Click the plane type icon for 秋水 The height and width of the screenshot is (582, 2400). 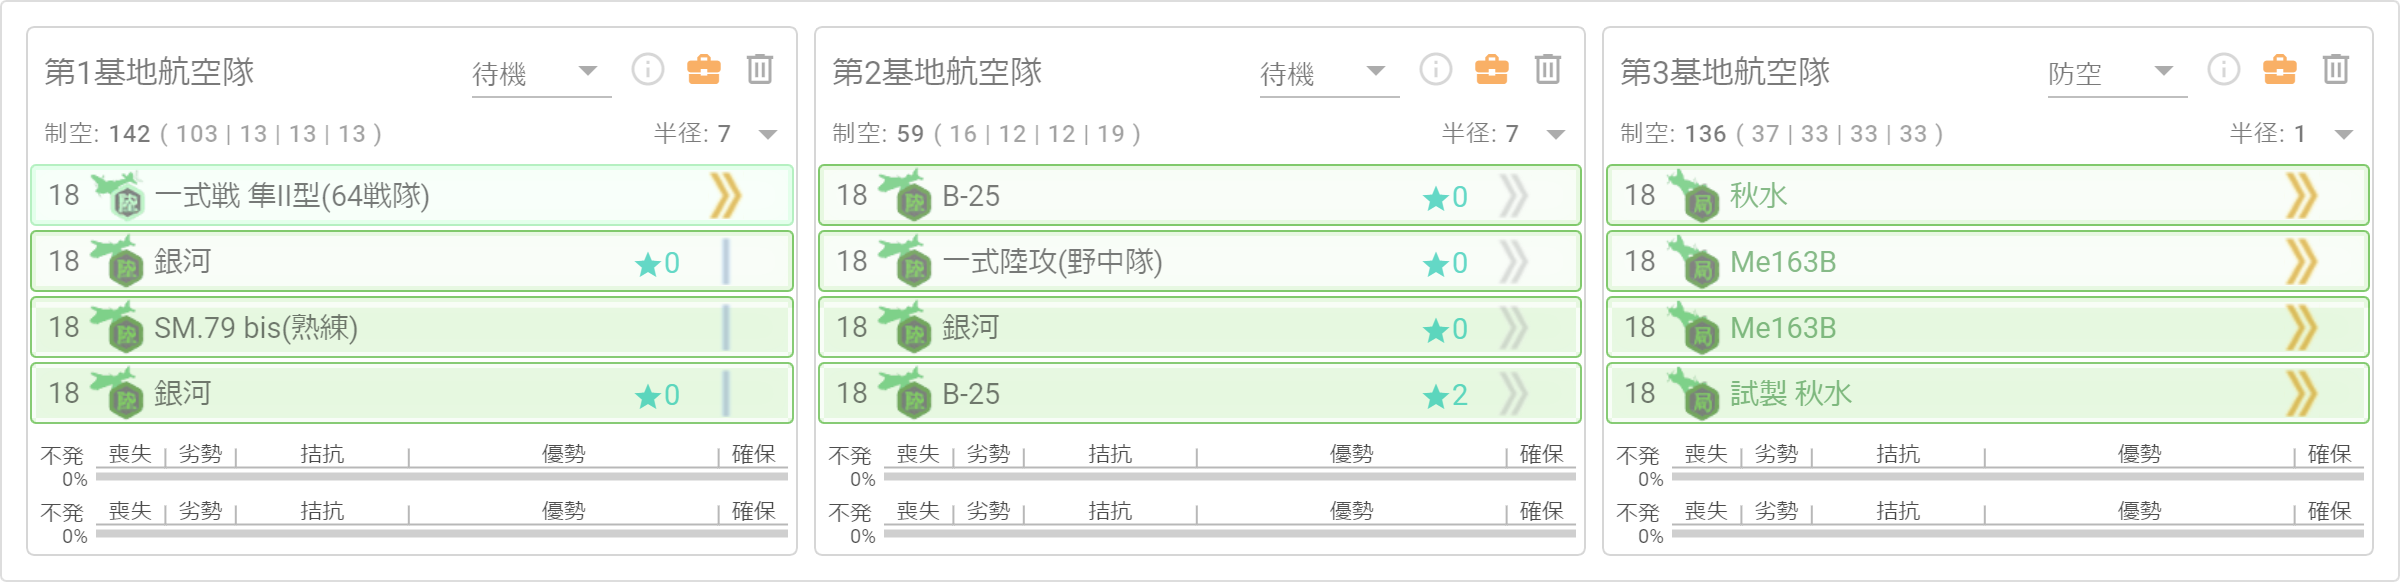(x=1693, y=195)
